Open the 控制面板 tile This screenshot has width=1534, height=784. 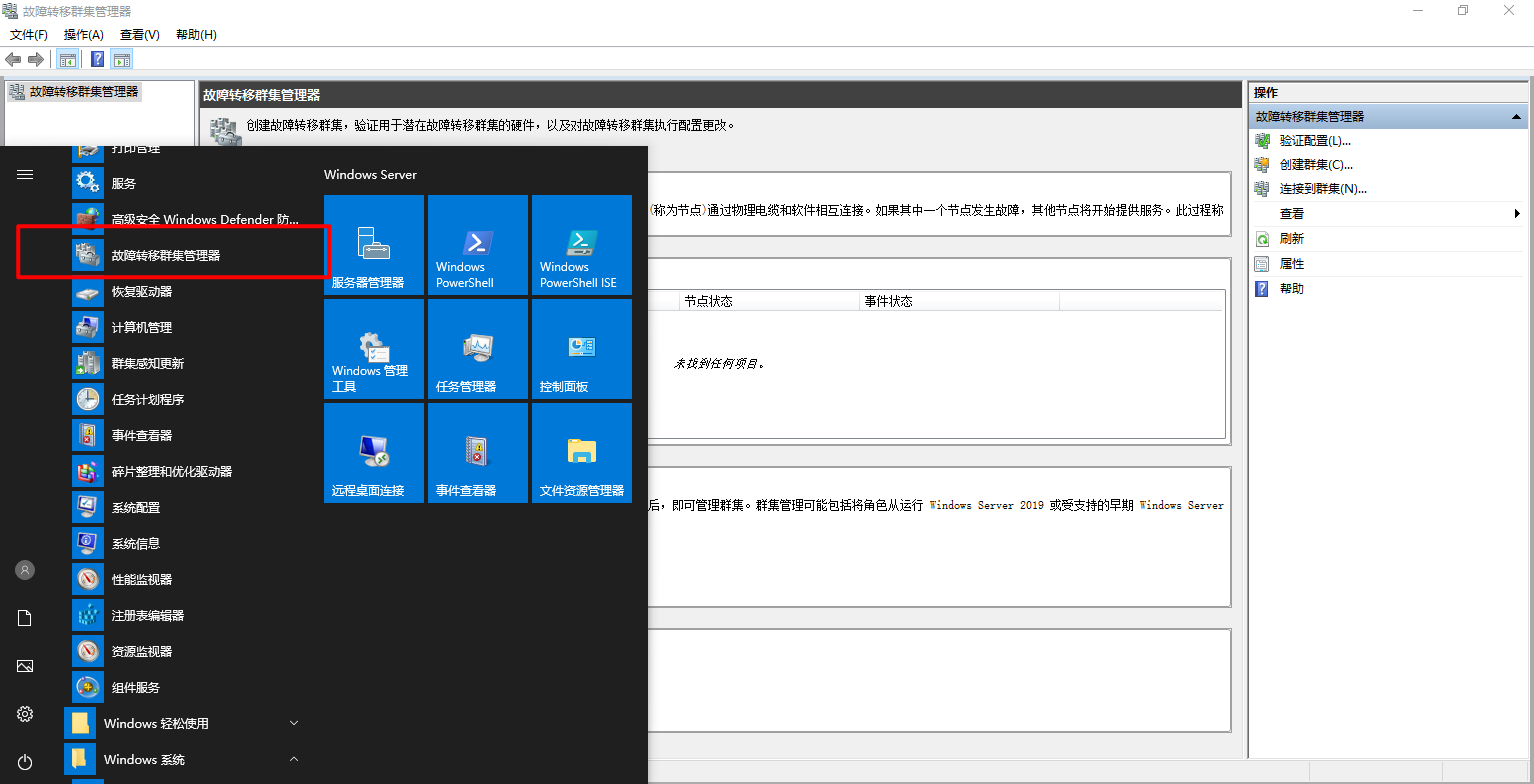tap(581, 349)
